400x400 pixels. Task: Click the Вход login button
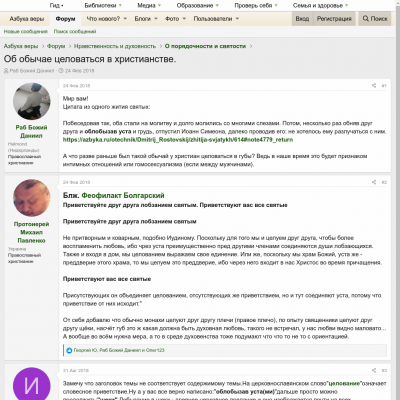tap(302, 19)
